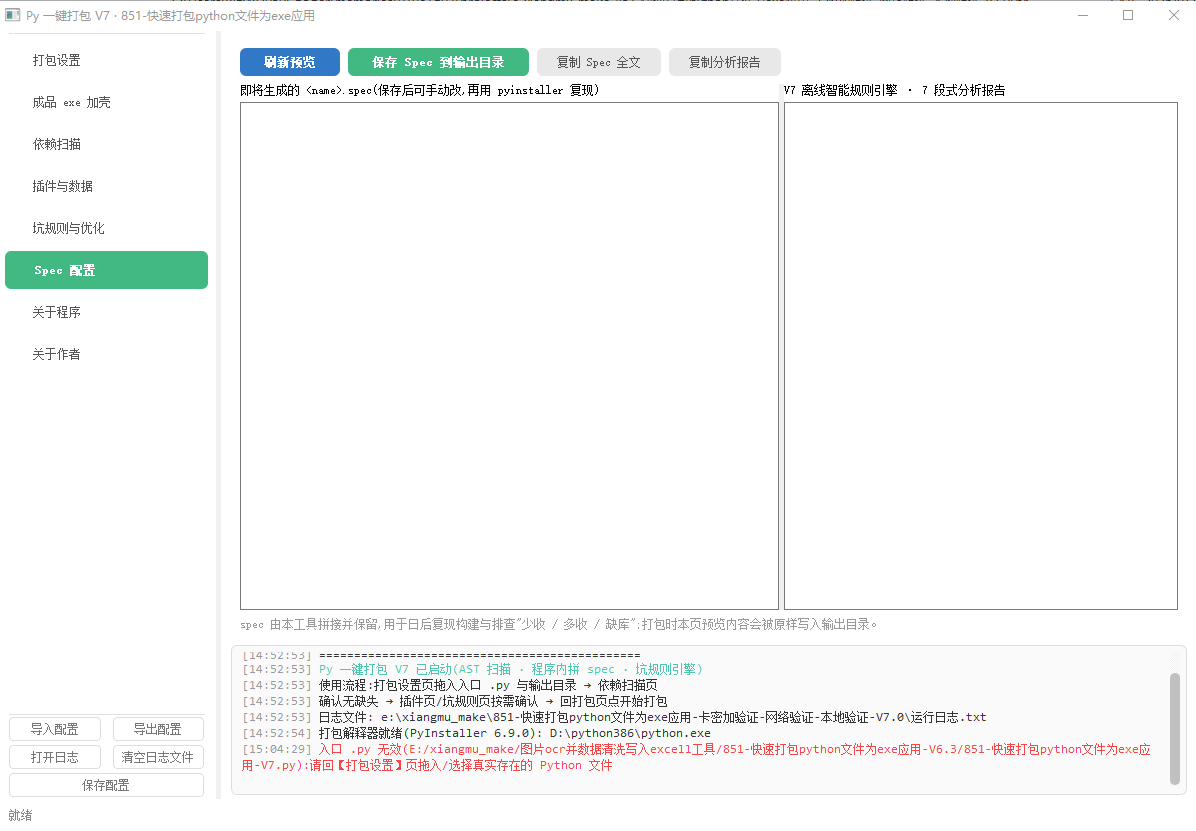Viewport: 1196px width, 831px height.
Task: Click the 打包解释器就绪 log line
Action: [x=477, y=733]
